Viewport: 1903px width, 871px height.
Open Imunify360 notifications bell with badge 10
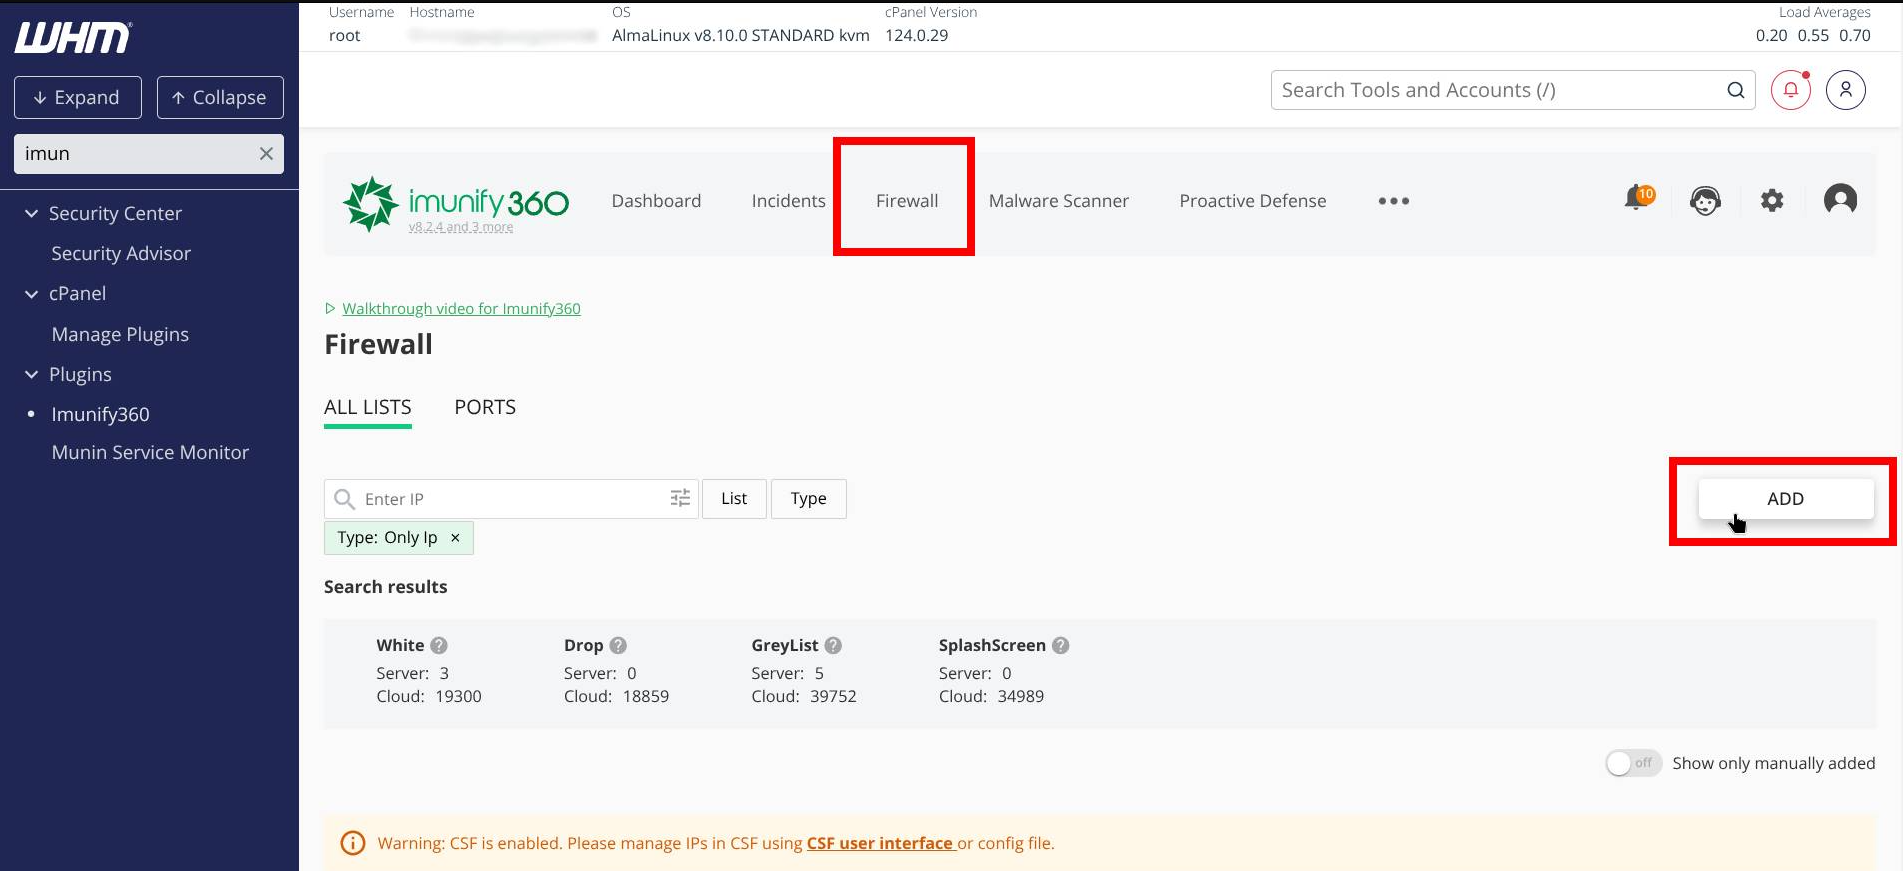(1638, 198)
